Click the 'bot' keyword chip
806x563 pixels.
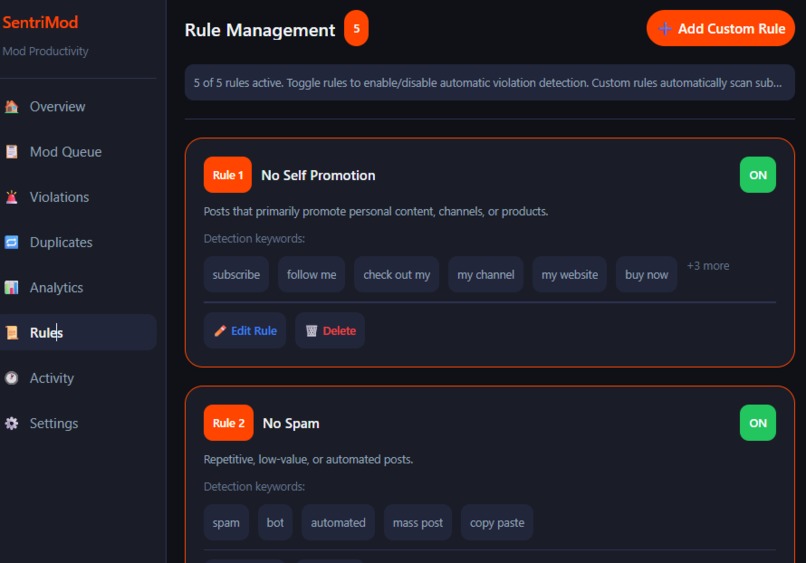click(275, 522)
